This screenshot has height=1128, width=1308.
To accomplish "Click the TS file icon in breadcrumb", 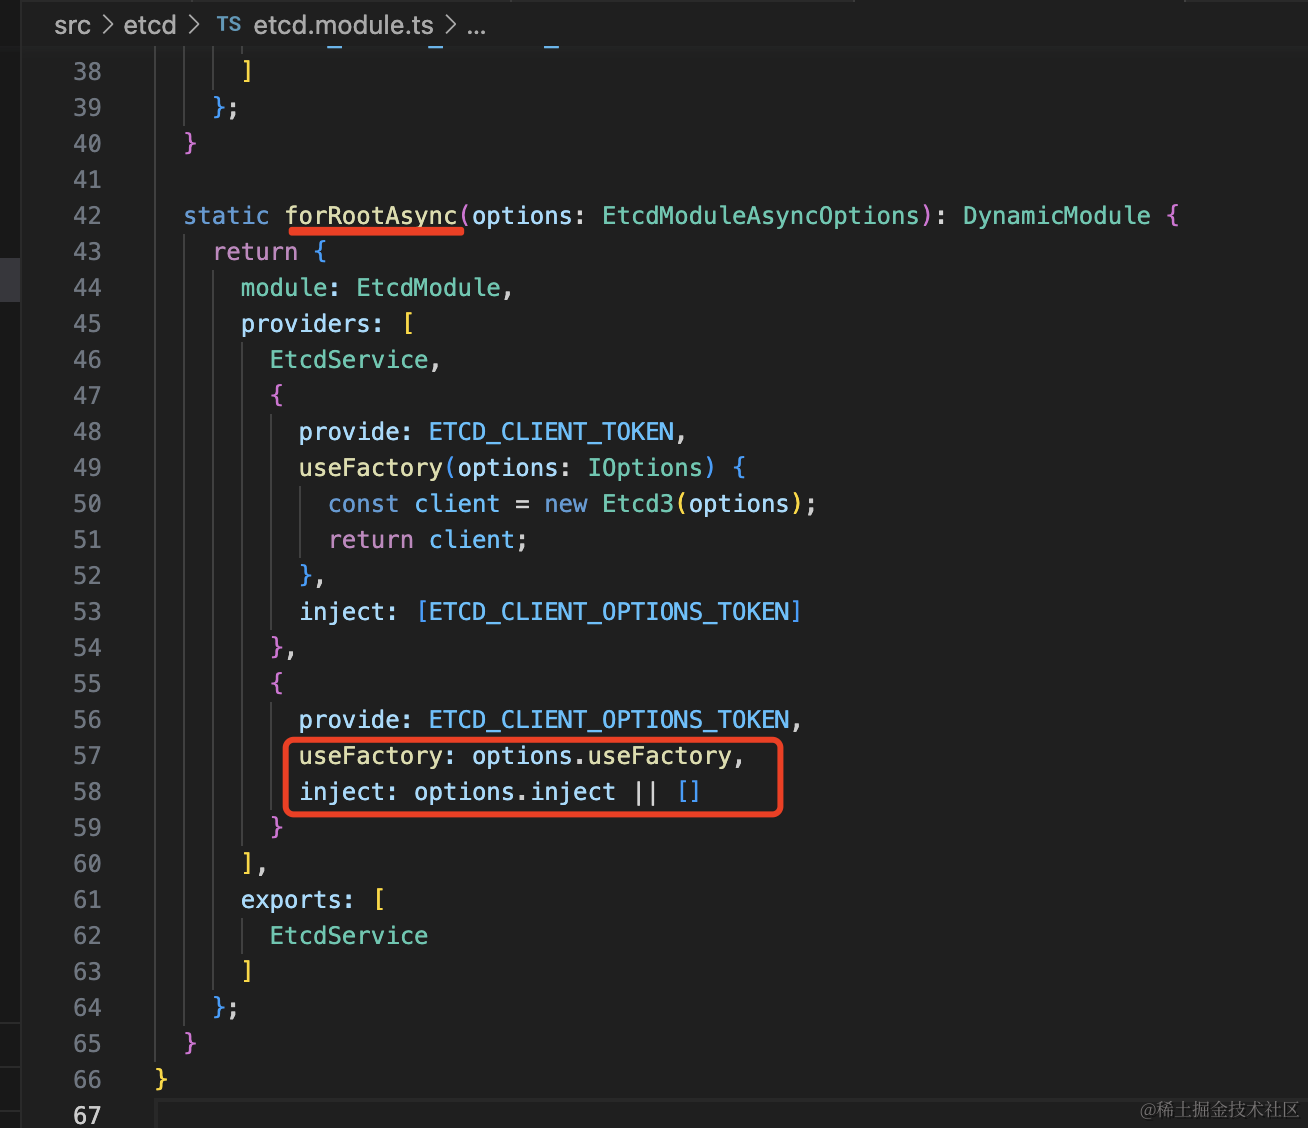I will click(x=229, y=25).
